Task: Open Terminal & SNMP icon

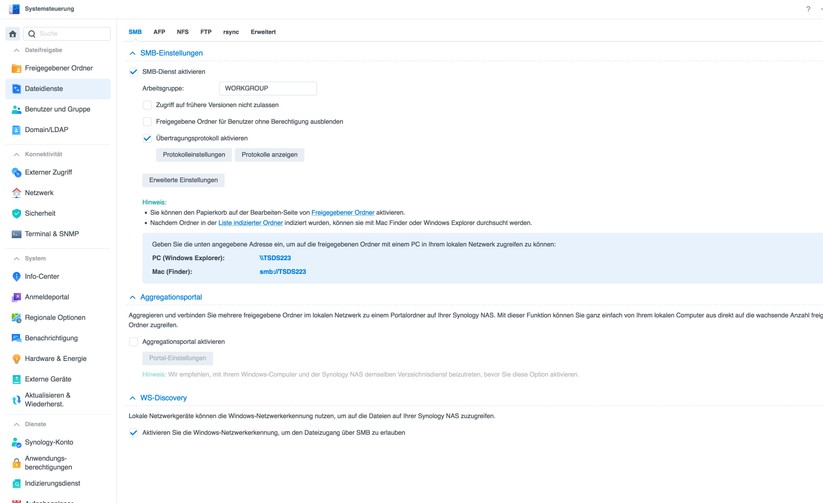Action: (16, 234)
